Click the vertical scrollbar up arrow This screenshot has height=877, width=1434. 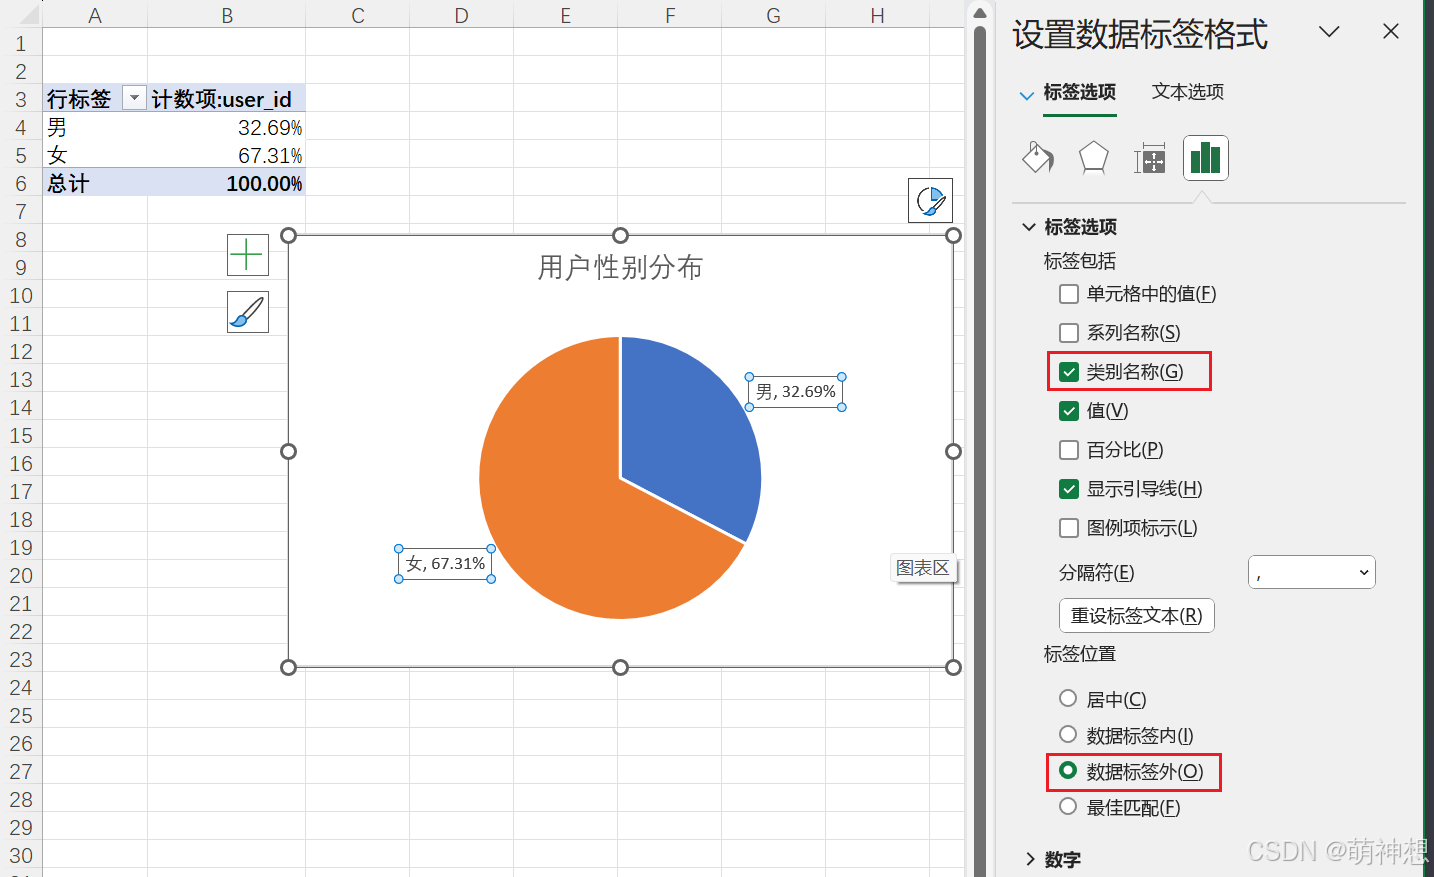980,13
